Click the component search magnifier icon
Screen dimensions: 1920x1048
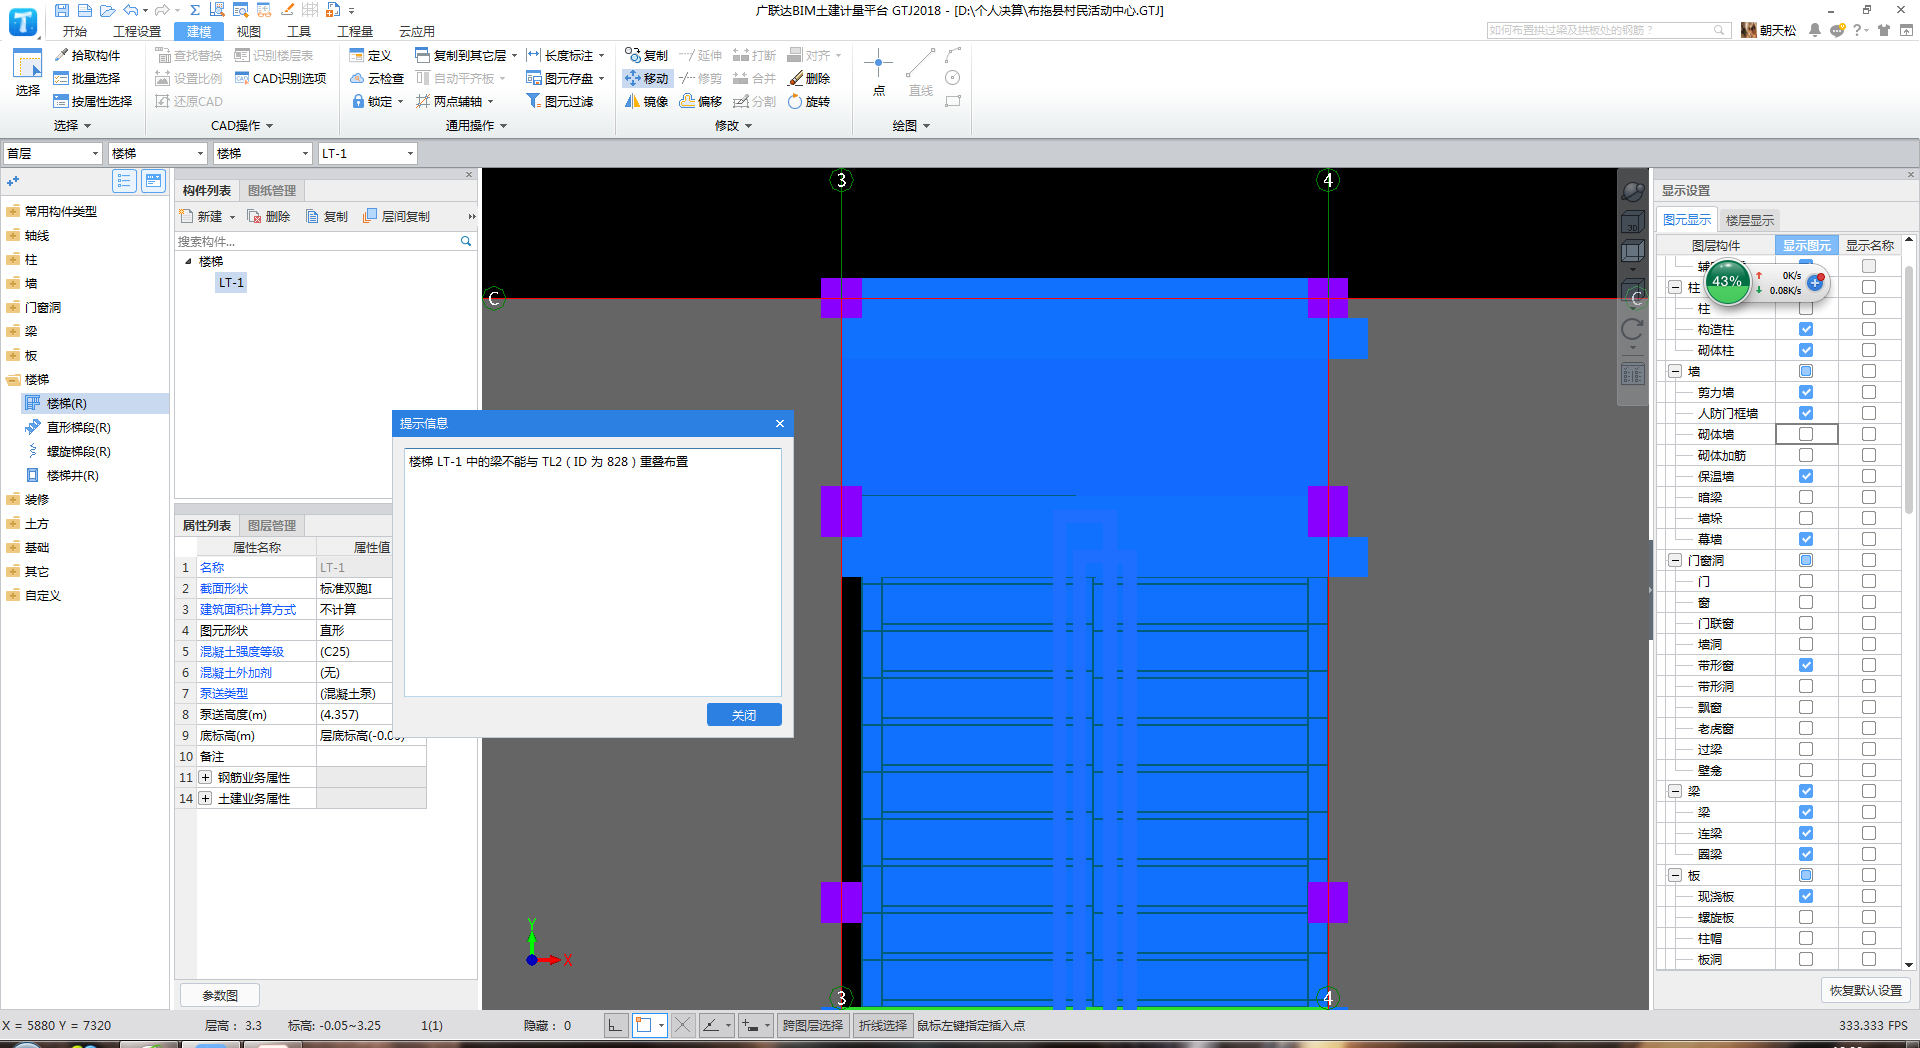point(465,241)
